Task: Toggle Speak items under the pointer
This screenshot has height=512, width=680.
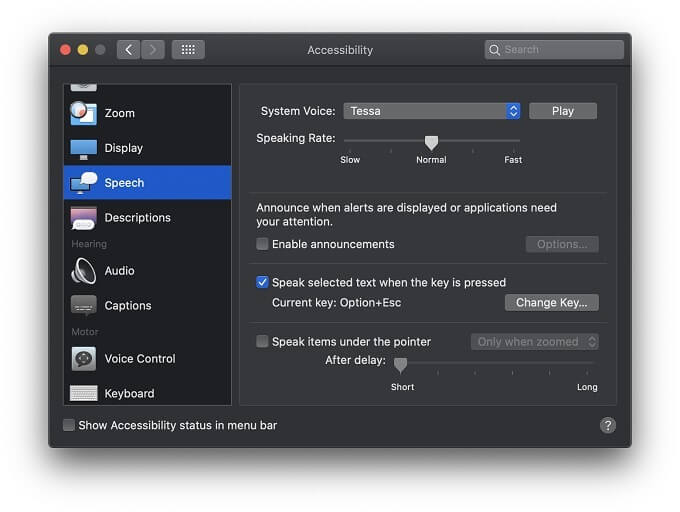Action: click(263, 342)
